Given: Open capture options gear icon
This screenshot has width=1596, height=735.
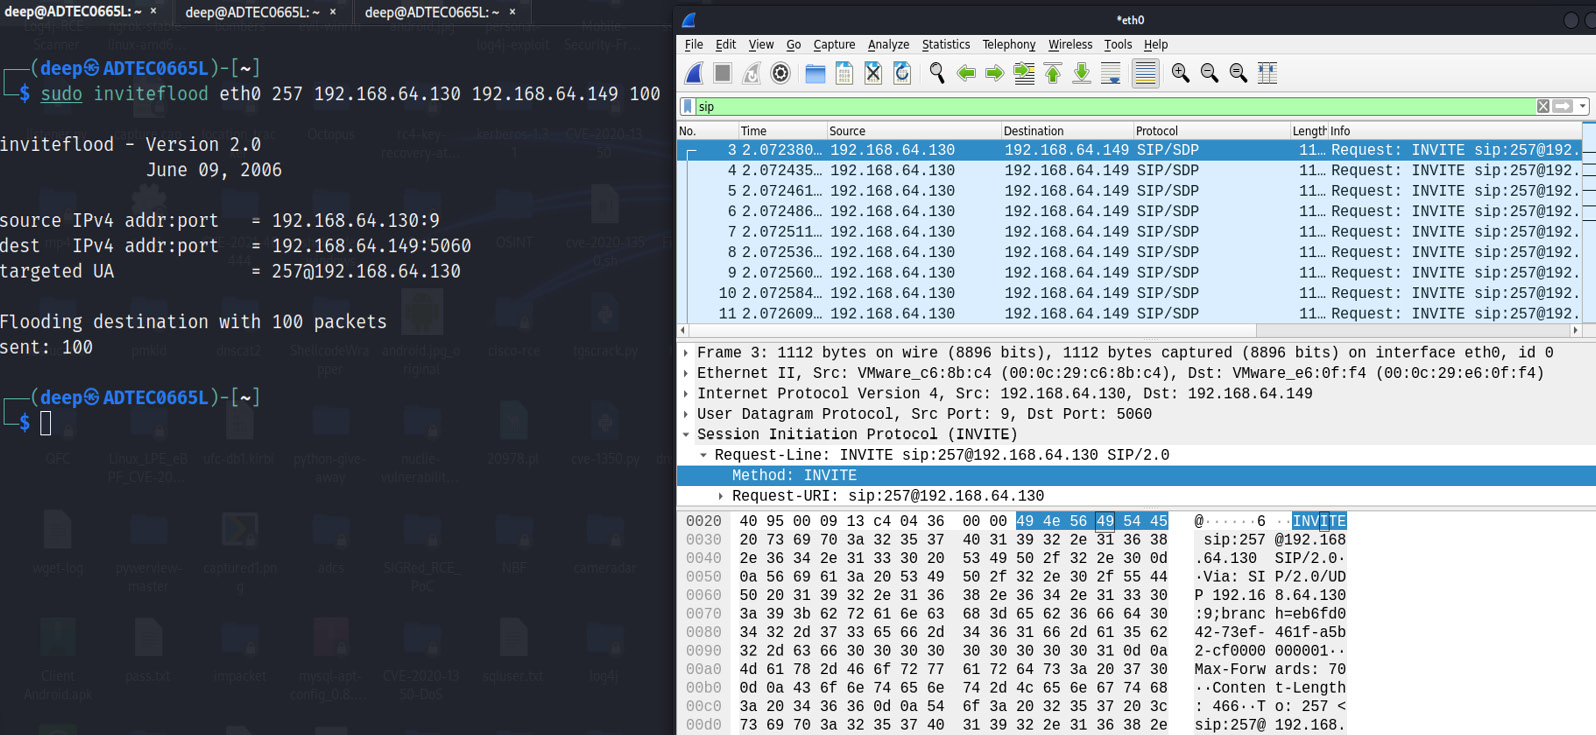Looking at the screenshot, I should (780, 73).
